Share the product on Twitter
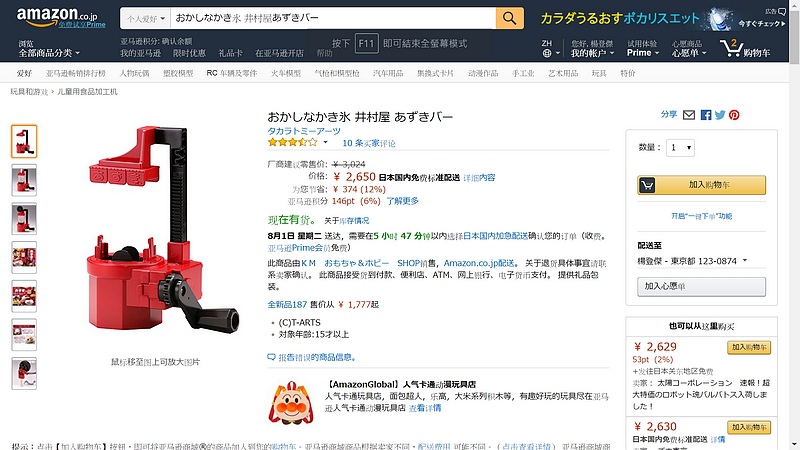800x450 pixels. [x=720, y=115]
